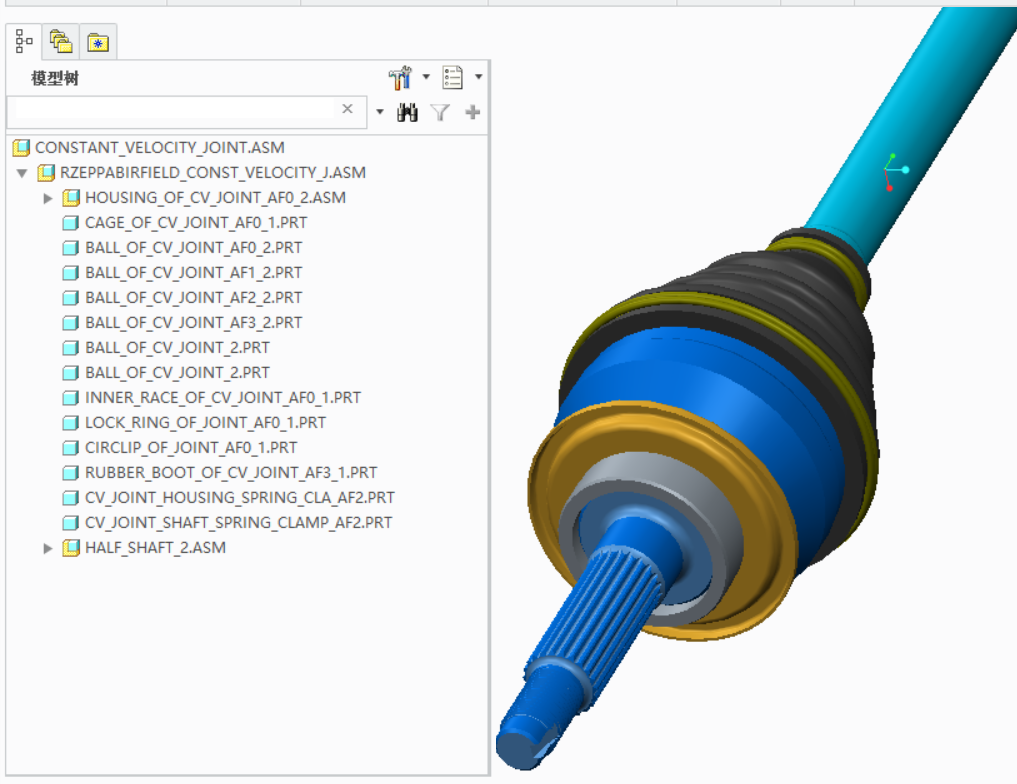The image size is (1017, 784).
Task: Select INNER_RACE_OF_CV_JOINT_AF0_1.PRT
Action: coord(223,398)
